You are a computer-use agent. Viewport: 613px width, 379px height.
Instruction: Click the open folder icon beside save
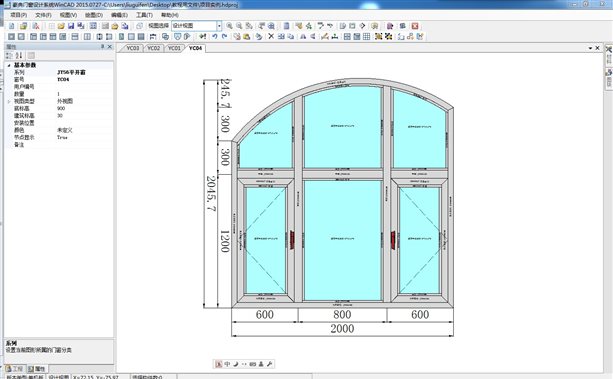pyautogui.click(x=61, y=26)
